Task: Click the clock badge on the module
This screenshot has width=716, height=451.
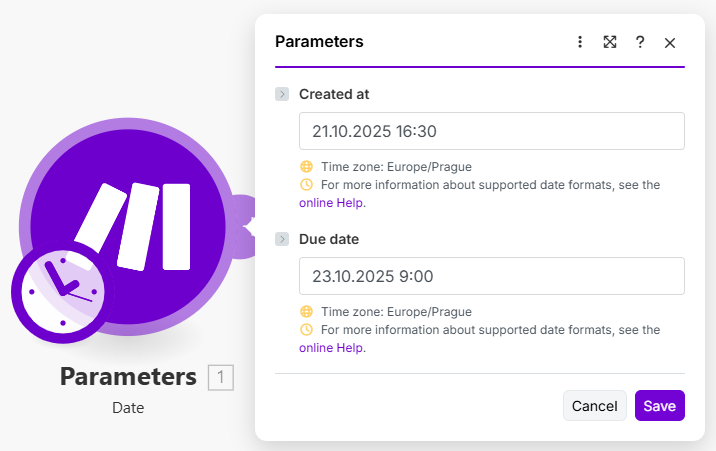Action: 62,291
